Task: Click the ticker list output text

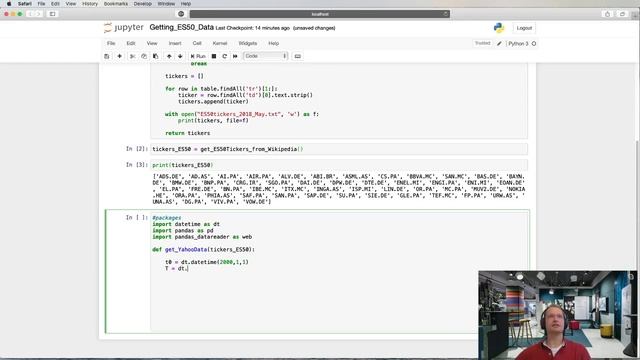Action: click(339, 189)
